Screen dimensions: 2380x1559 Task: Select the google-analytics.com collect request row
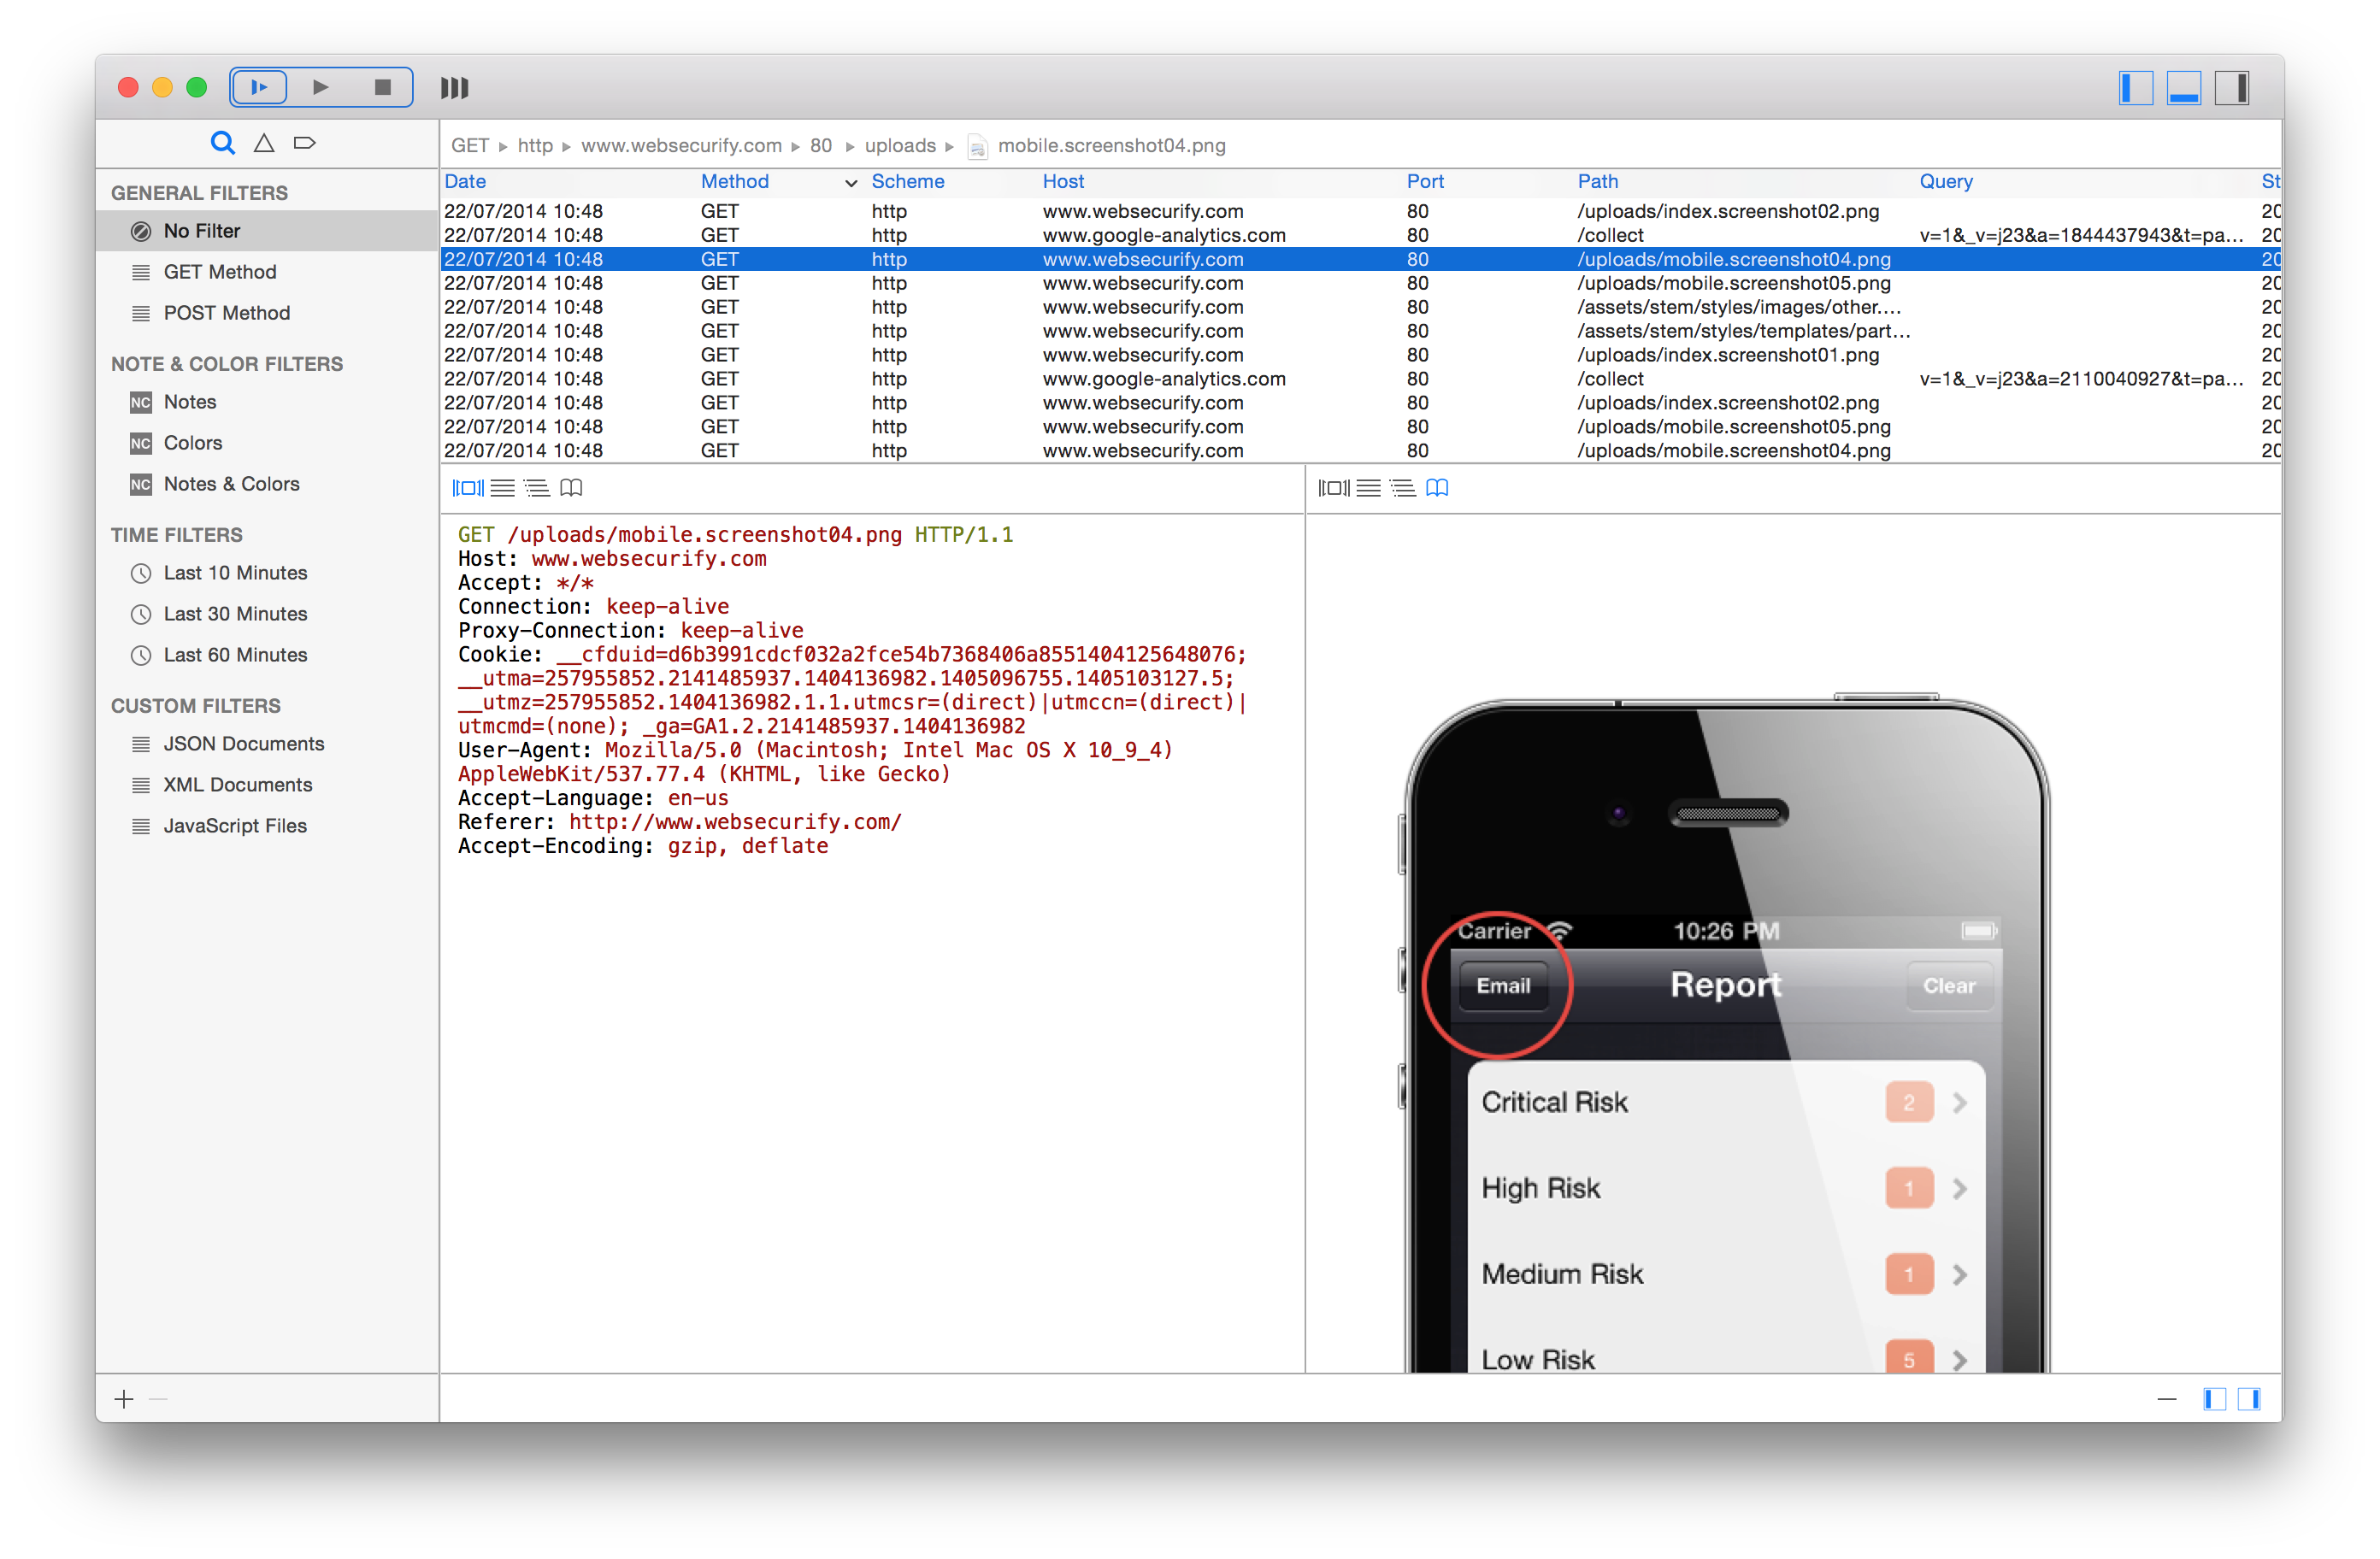1163,235
